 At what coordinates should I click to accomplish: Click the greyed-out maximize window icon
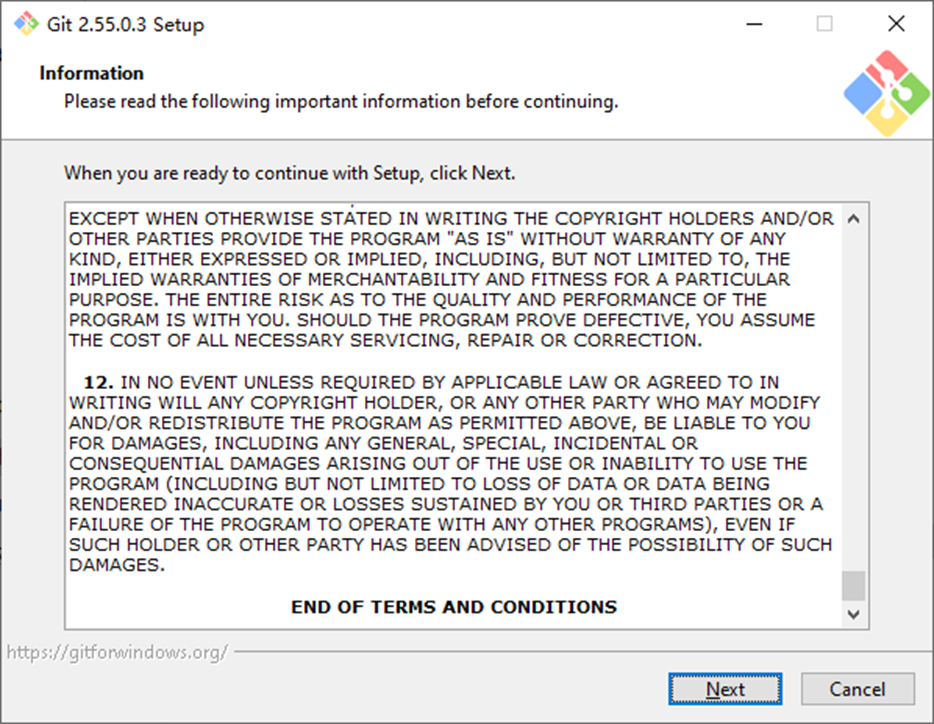click(x=824, y=24)
